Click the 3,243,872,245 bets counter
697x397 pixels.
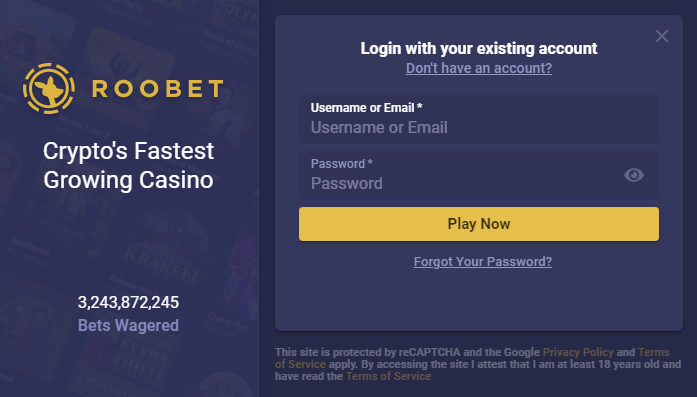(128, 302)
